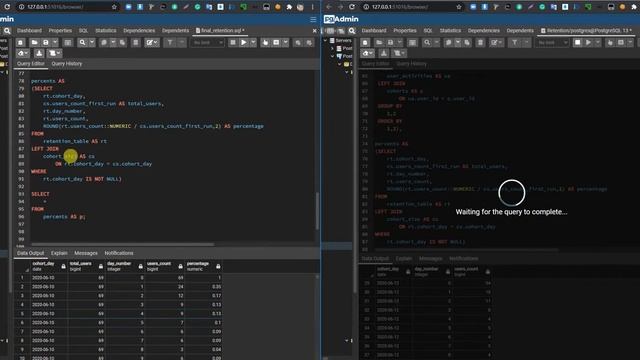The height and width of the screenshot is (360, 640).
Task: Open Statistics tab in left pgAdmin window
Action: tap(106, 31)
